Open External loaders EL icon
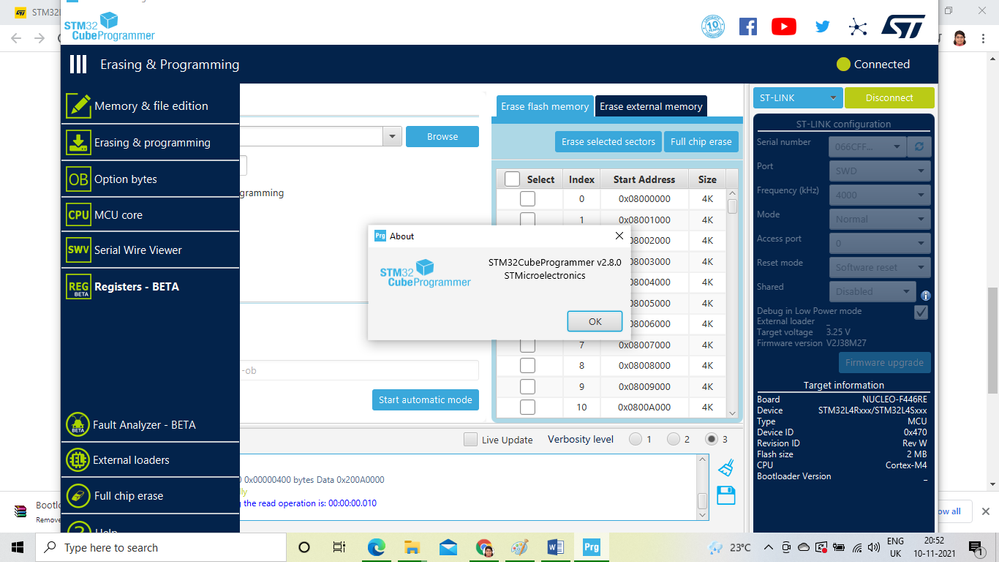This screenshot has height=562, width=999. pos(78,459)
